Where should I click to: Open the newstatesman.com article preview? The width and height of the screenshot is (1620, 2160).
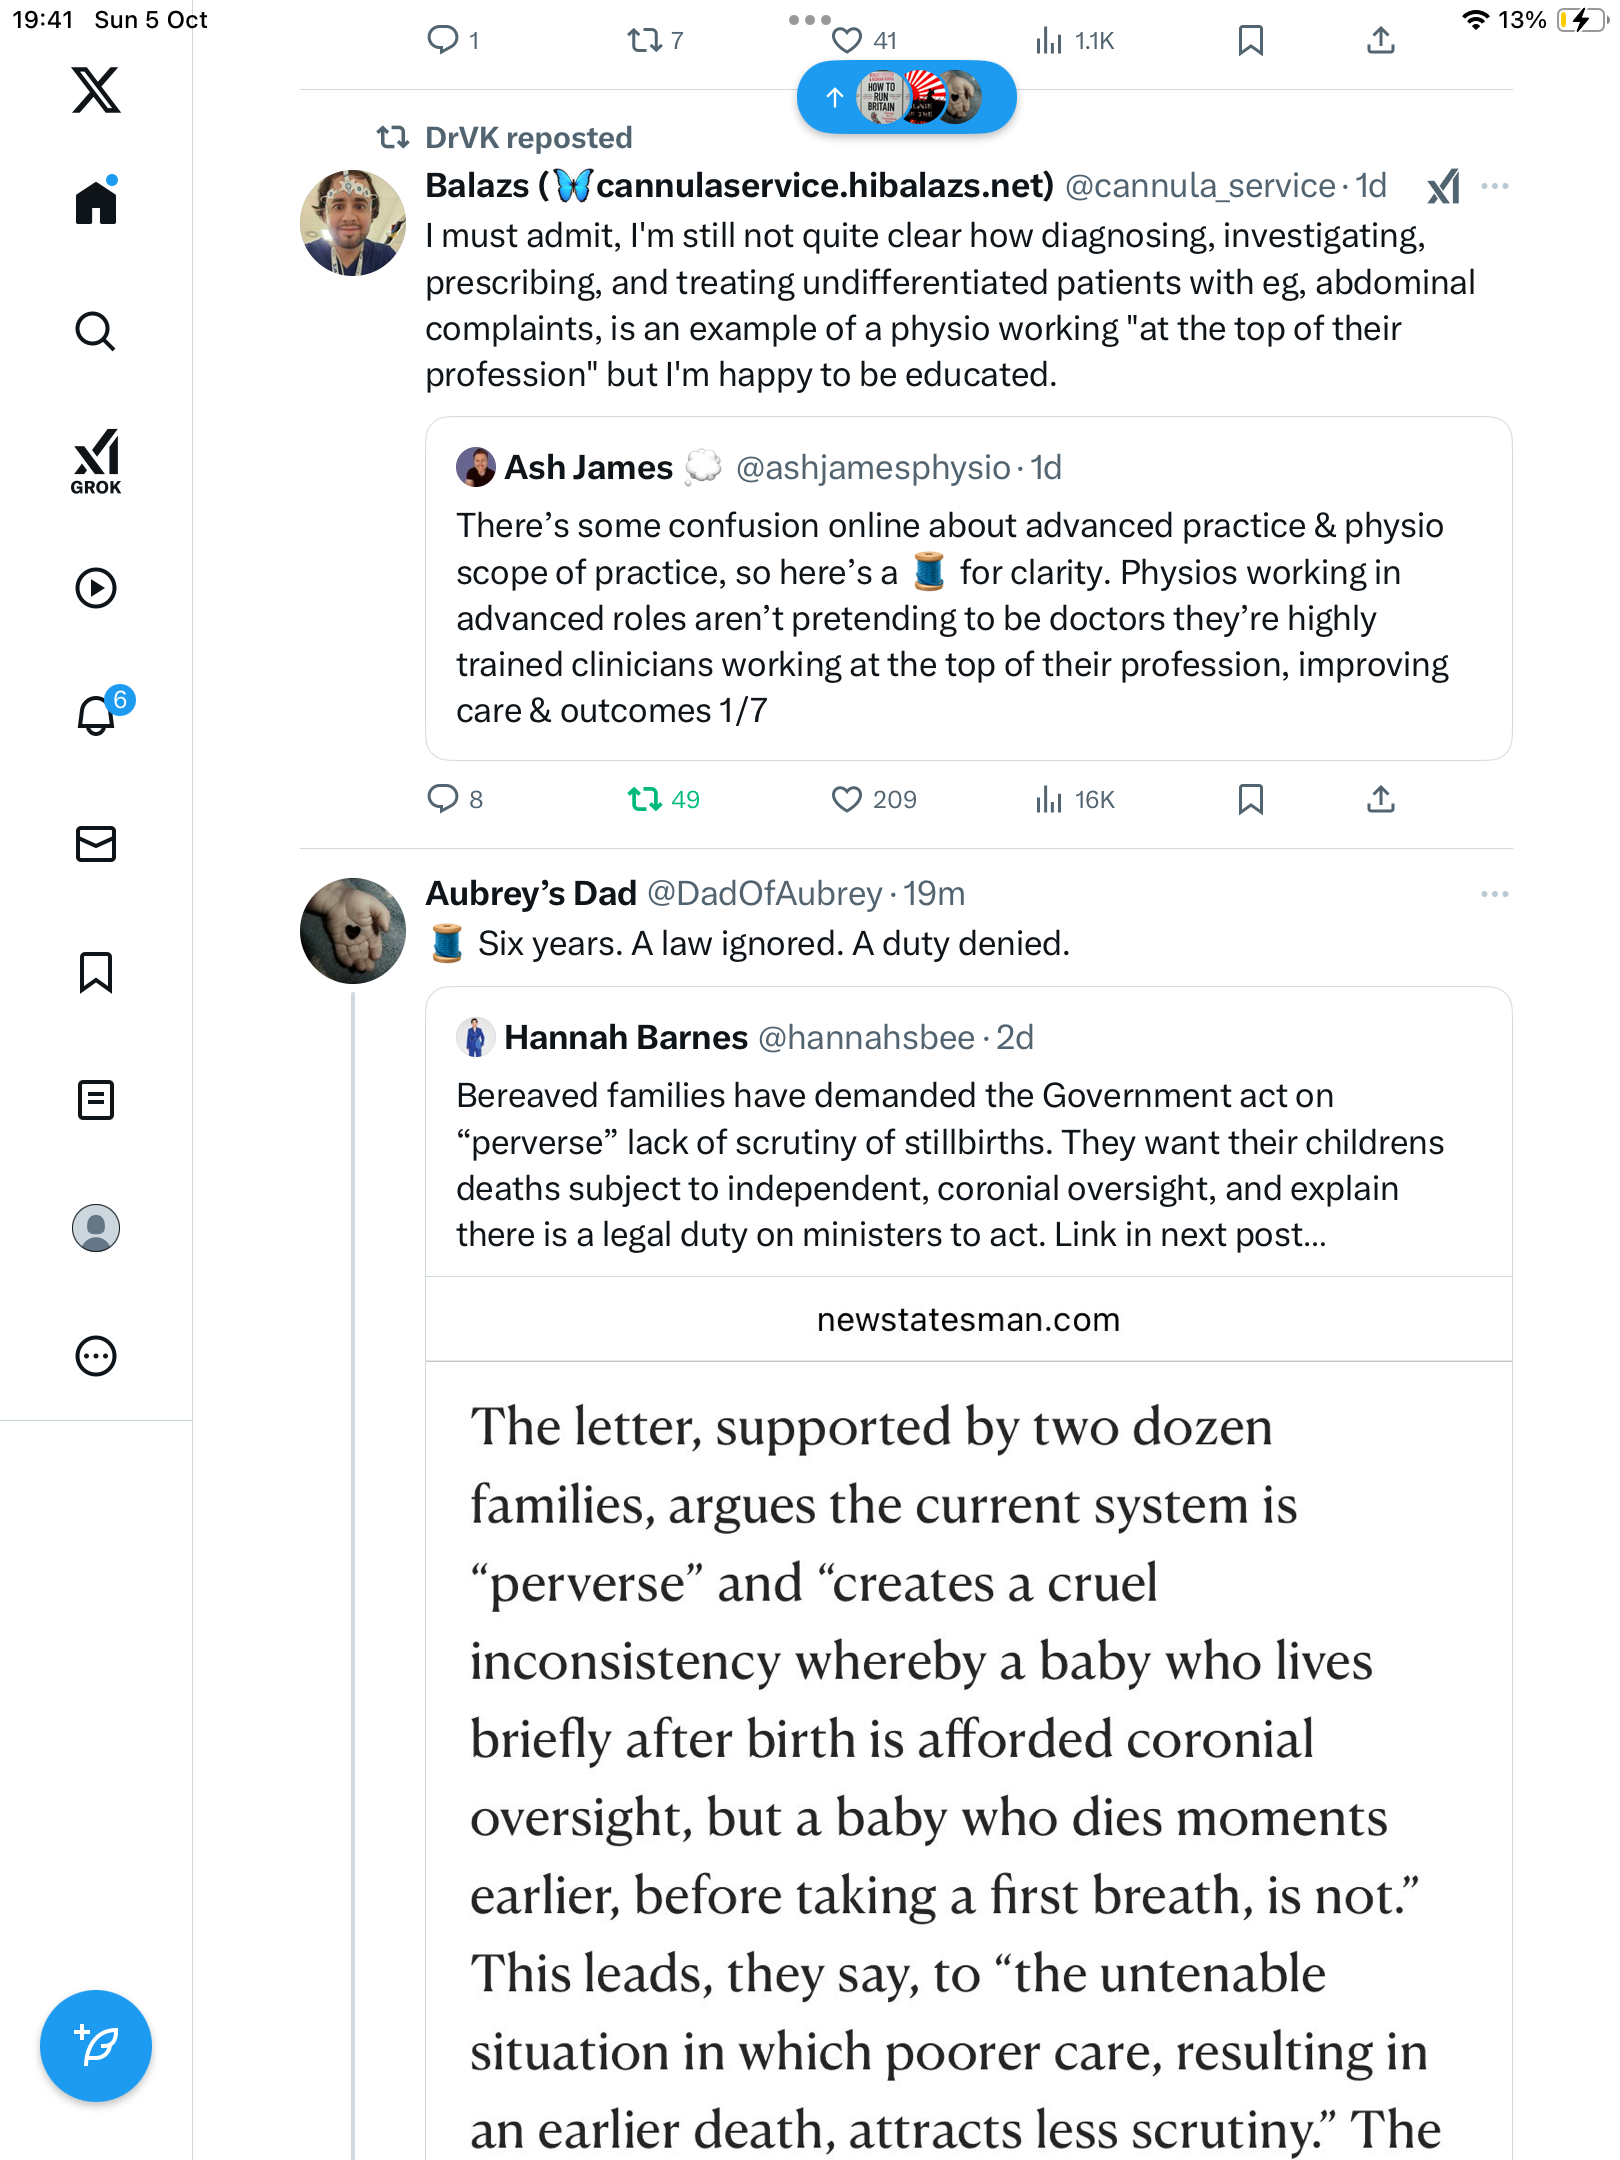(968, 1700)
